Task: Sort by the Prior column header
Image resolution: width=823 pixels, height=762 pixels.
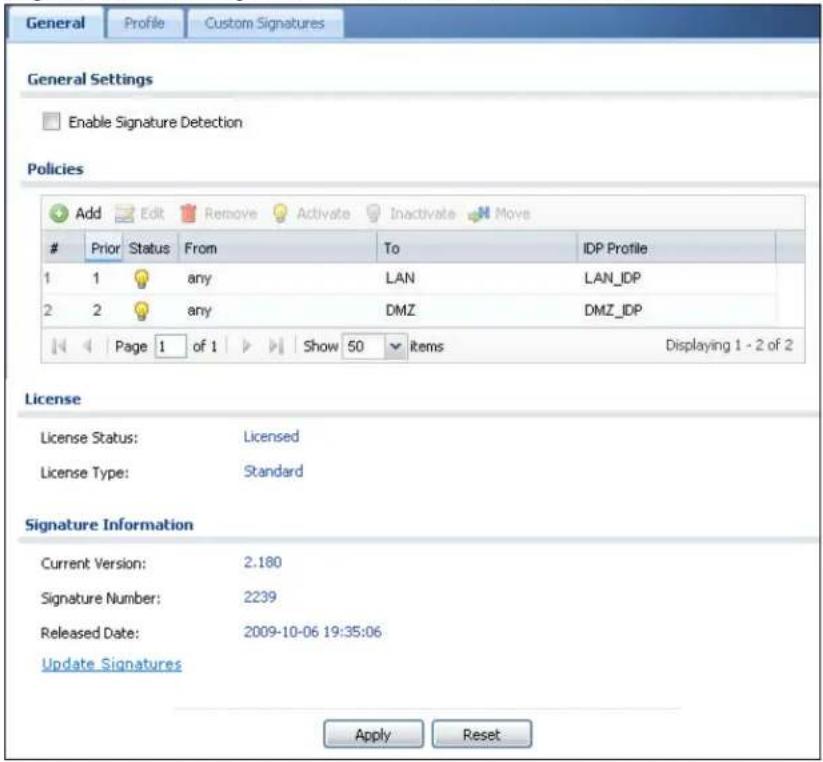Action: coord(104,248)
